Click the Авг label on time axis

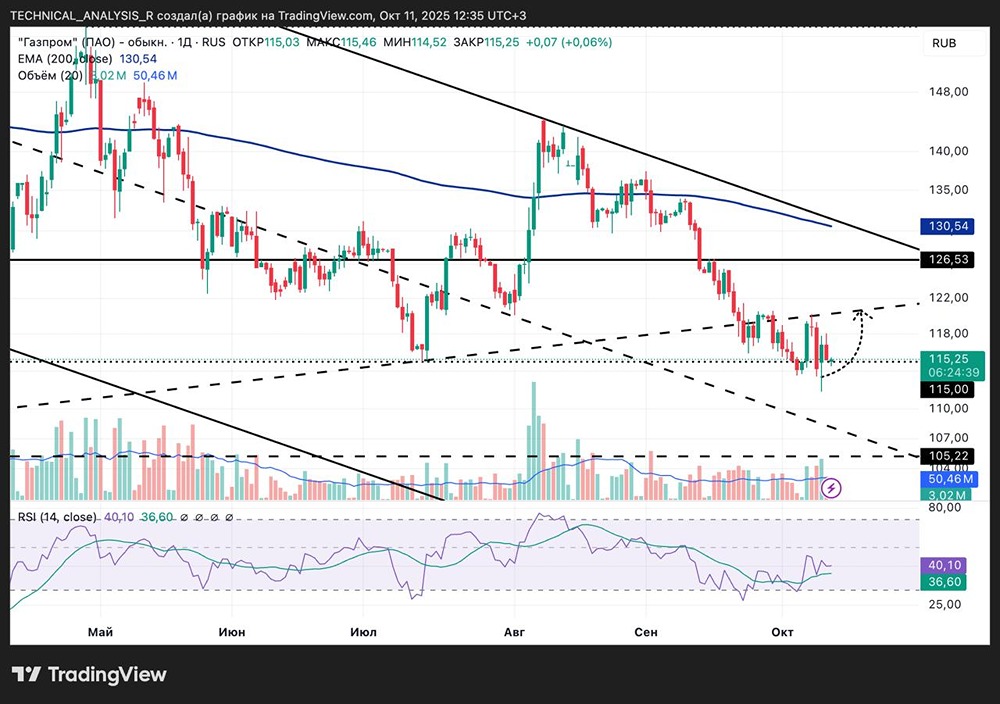point(514,633)
